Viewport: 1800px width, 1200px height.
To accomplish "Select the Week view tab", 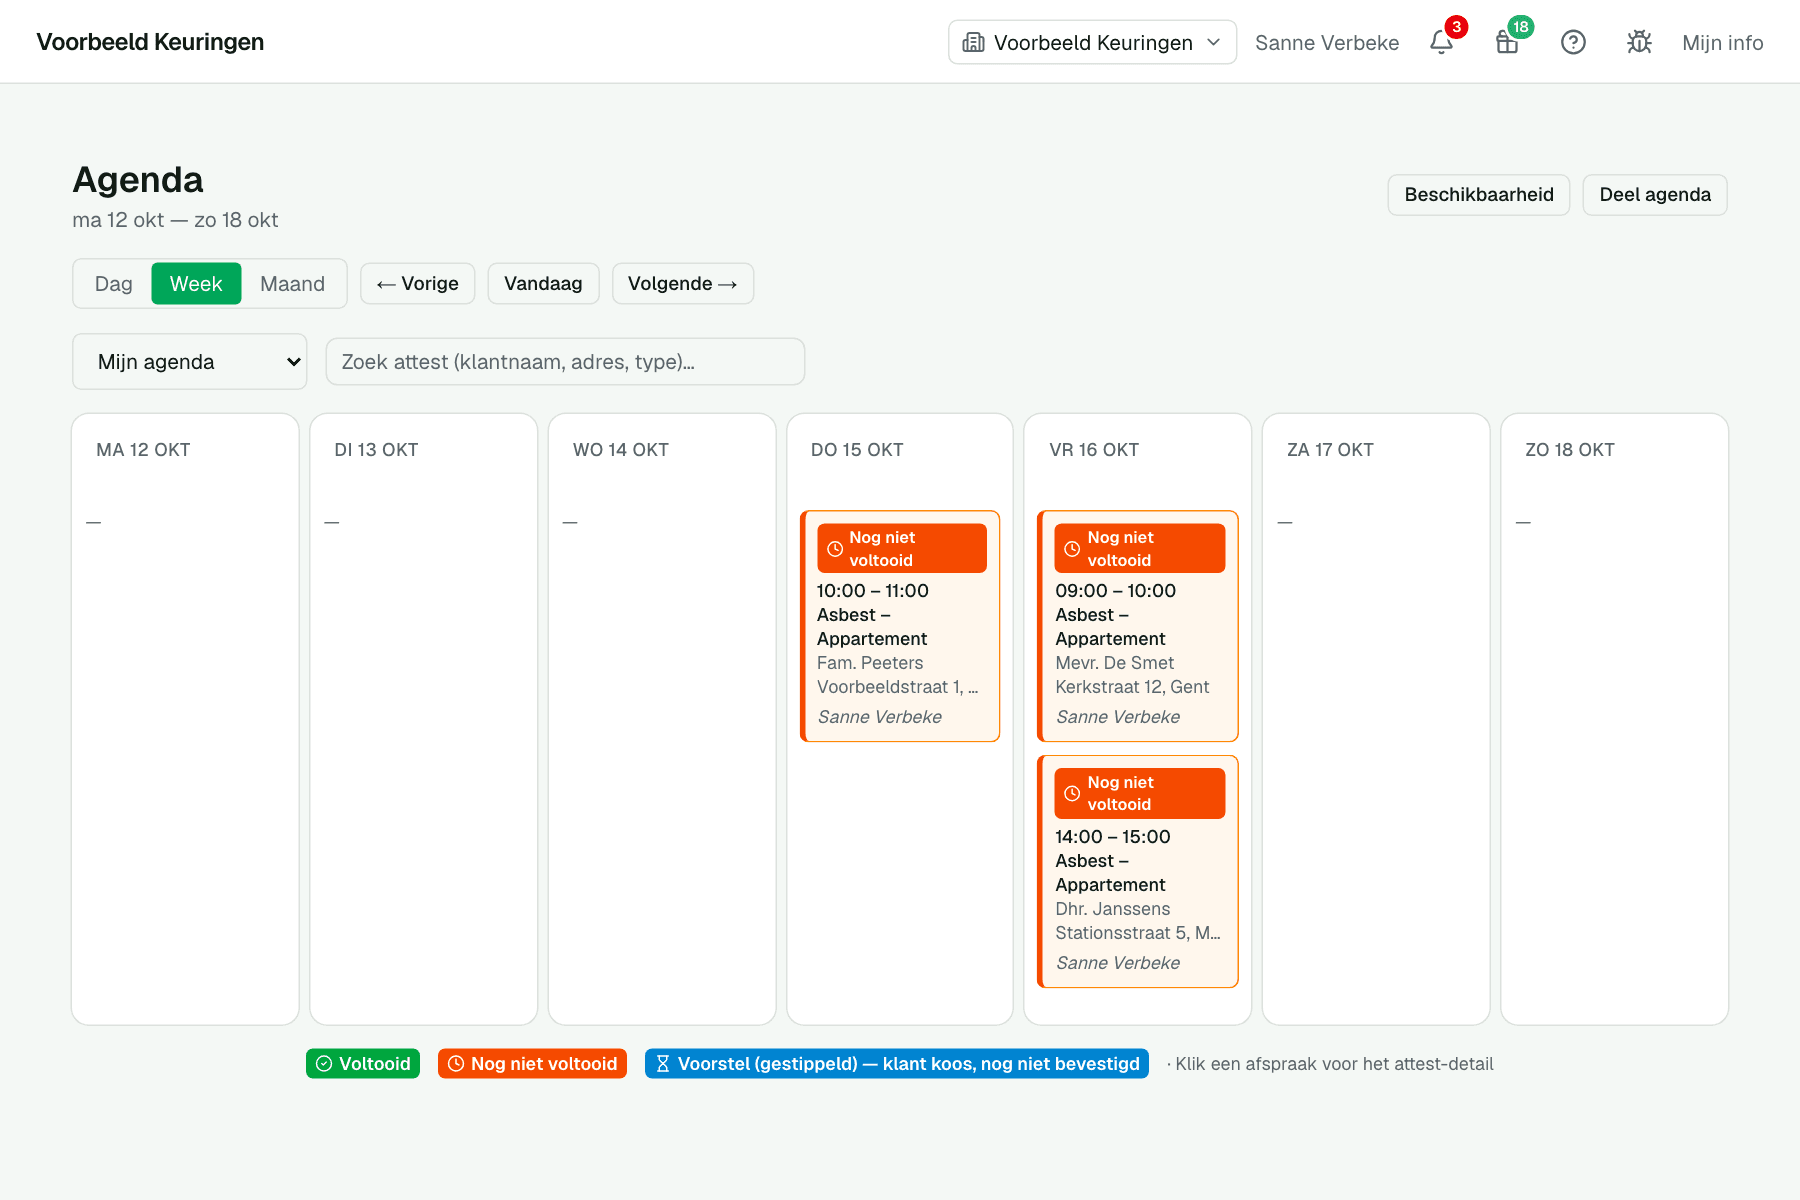I will tap(196, 283).
